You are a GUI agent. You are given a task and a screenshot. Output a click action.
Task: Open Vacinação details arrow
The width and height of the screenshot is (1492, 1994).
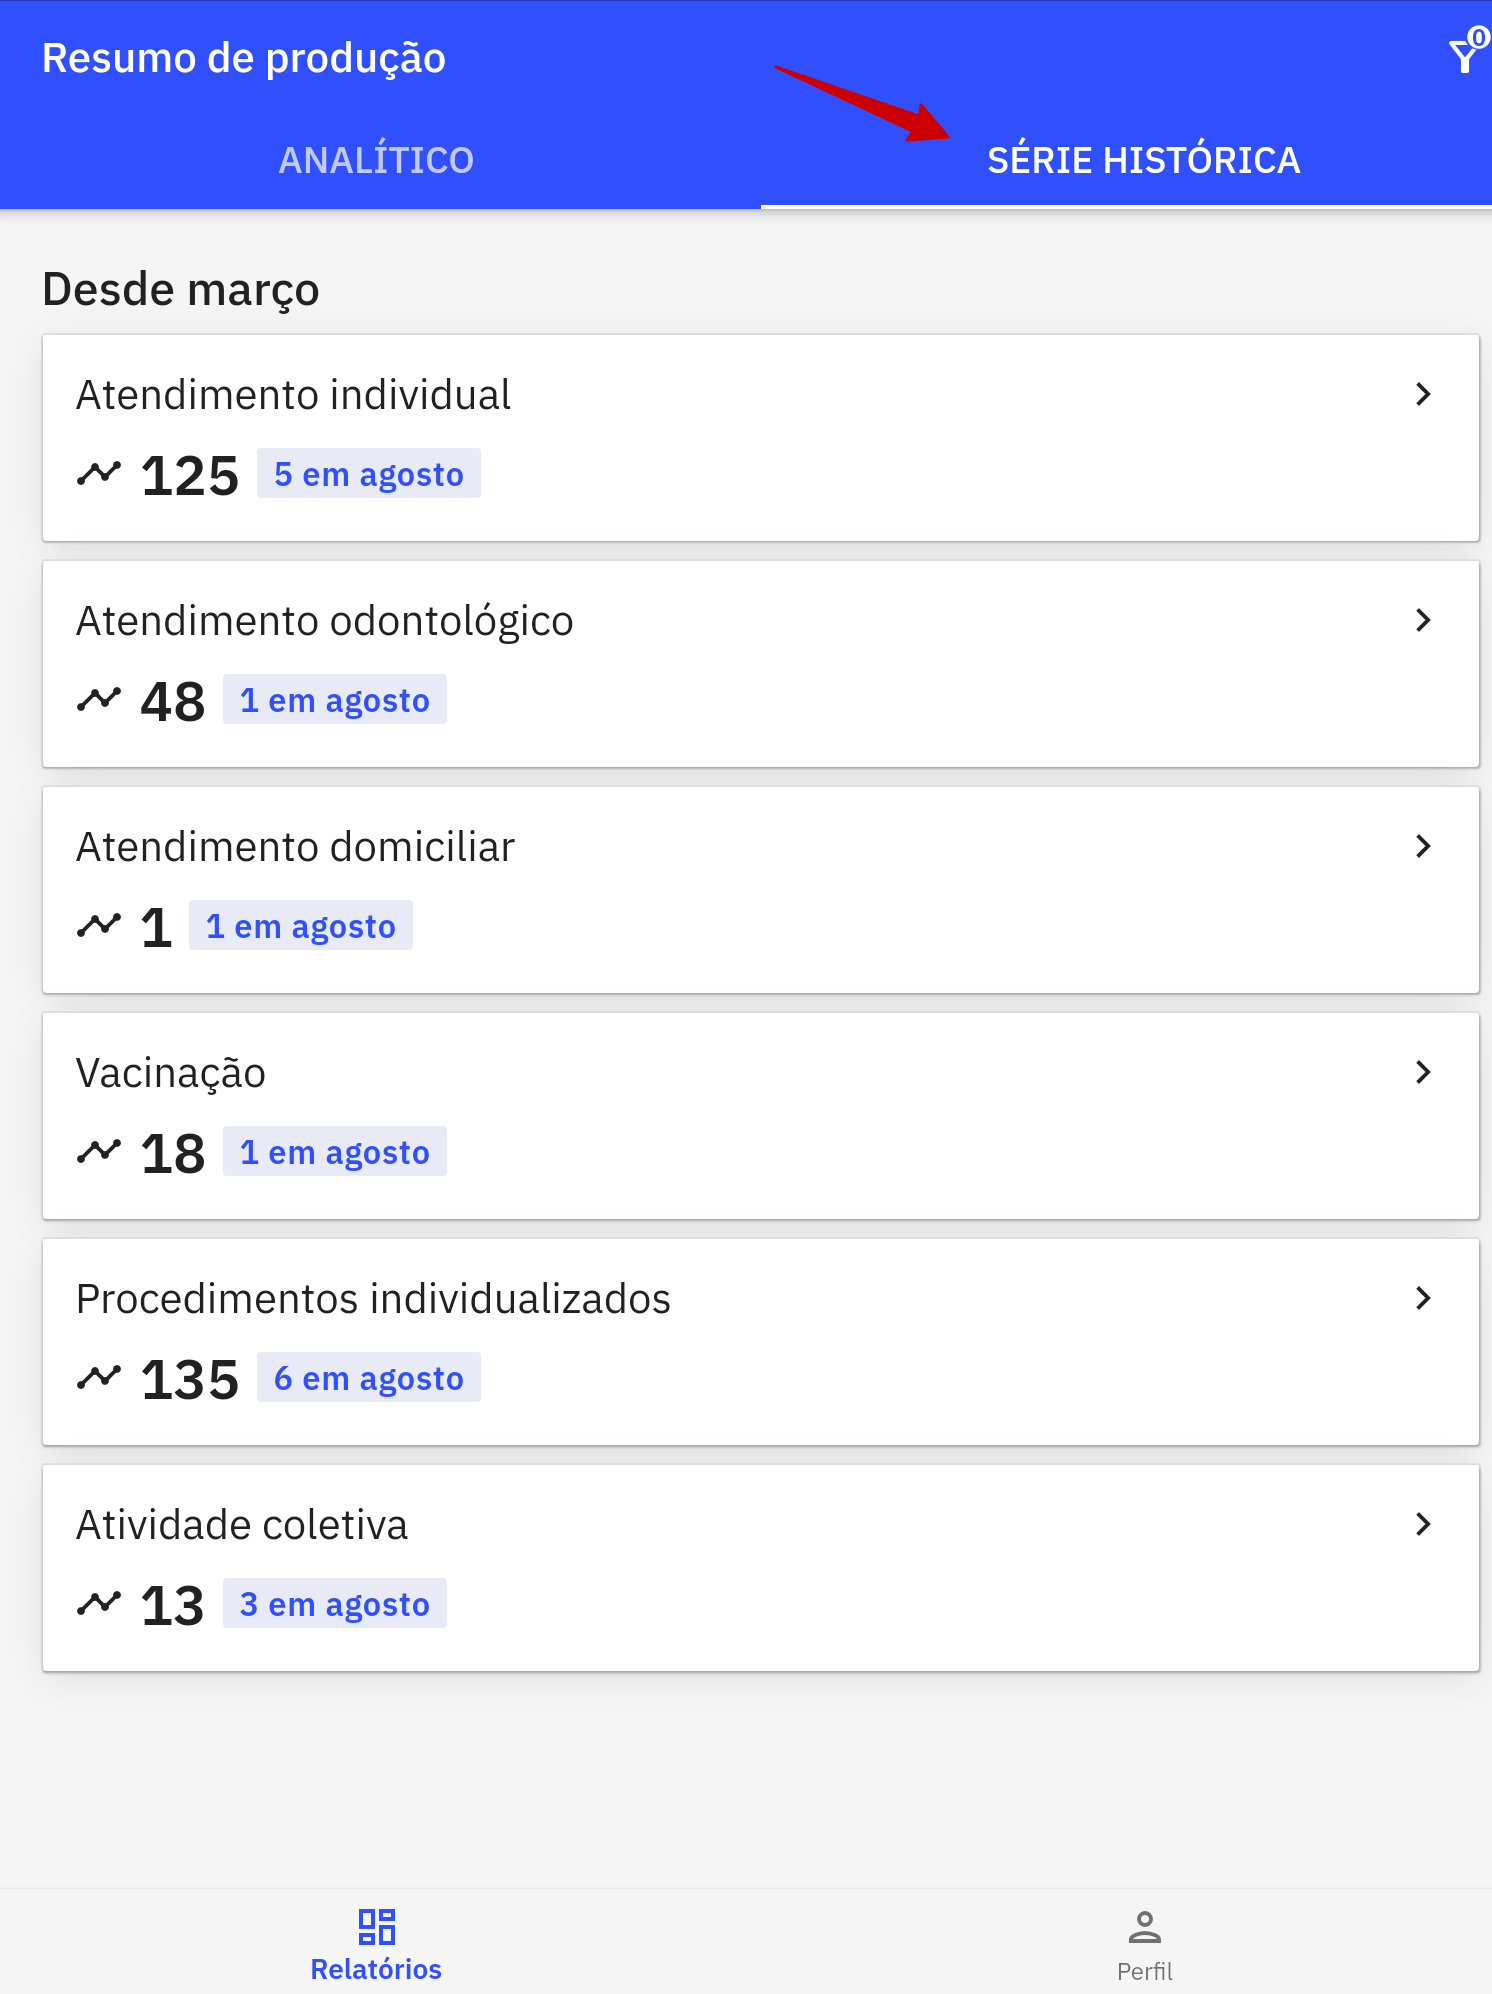pos(1423,1072)
